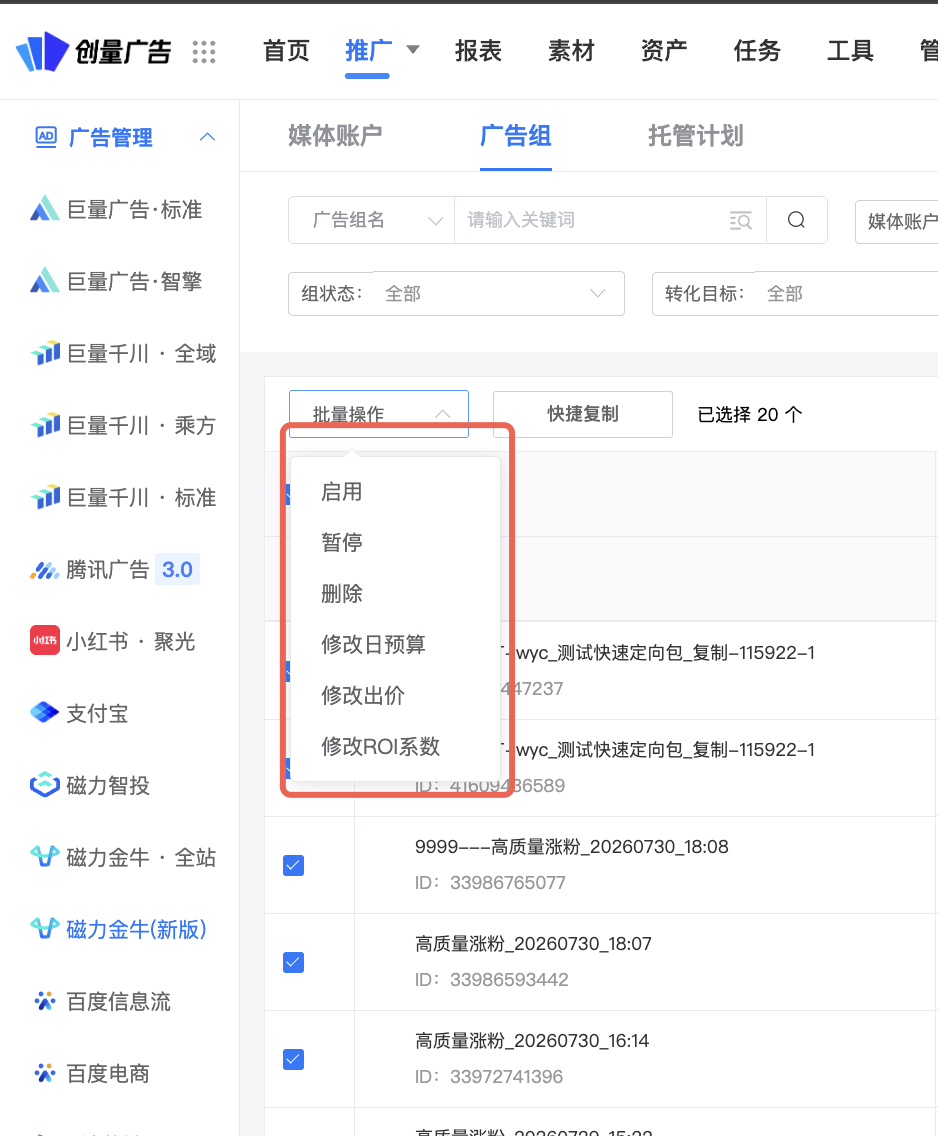Open the 广告组名 search type dropdown
The width and height of the screenshot is (938, 1136).
(372, 220)
